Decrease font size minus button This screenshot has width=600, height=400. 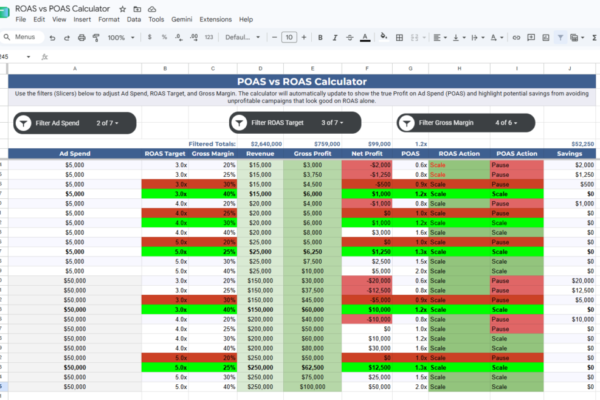(x=274, y=37)
